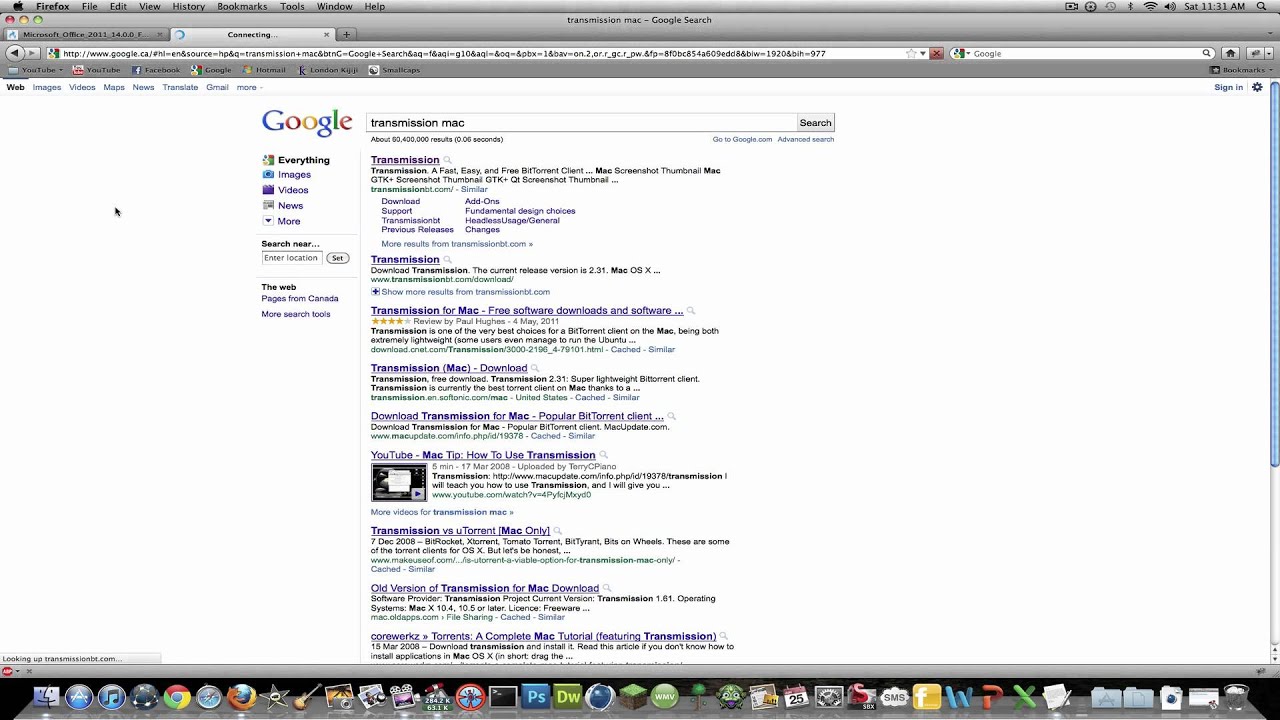The height and width of the screenshot is (720, 1280).
Task: Click the red stop loading button
Action: point(936,53)
